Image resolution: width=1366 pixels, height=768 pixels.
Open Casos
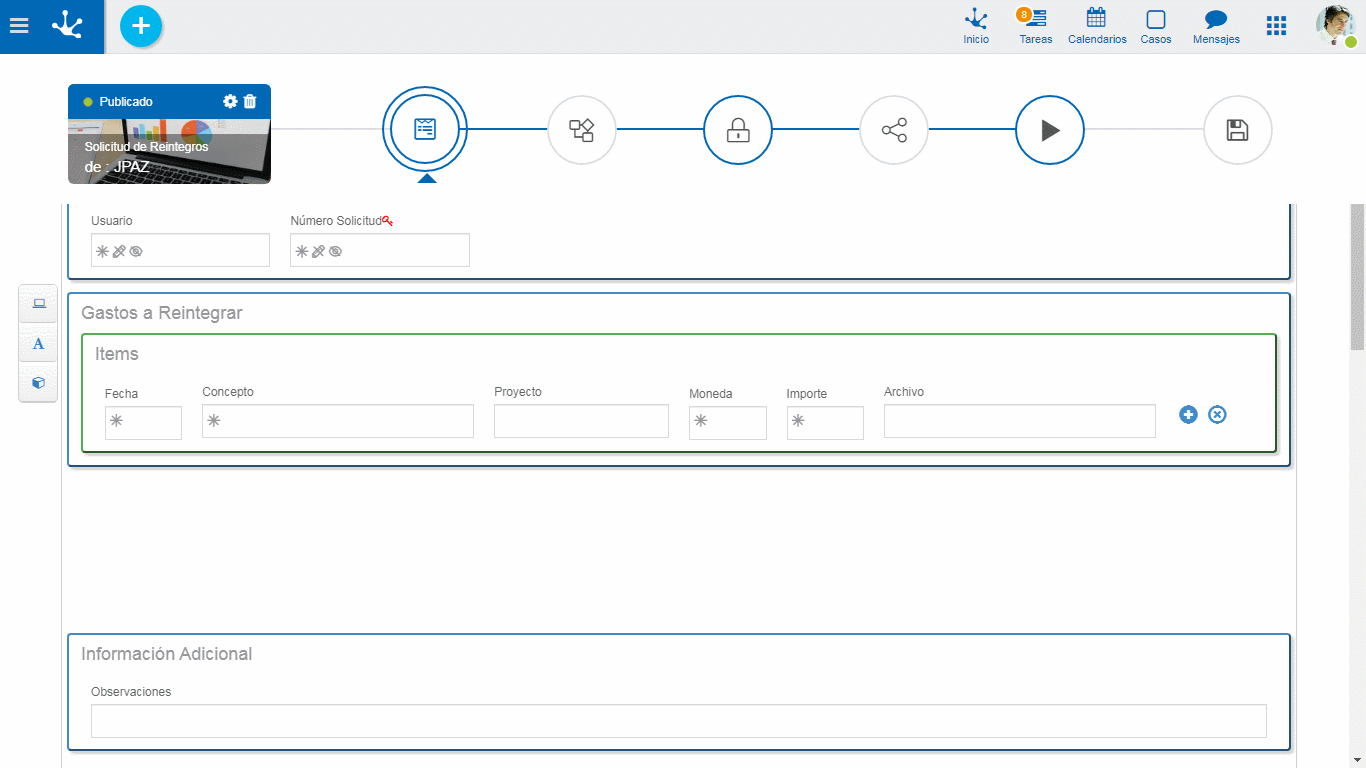[x=1156, y=27]
